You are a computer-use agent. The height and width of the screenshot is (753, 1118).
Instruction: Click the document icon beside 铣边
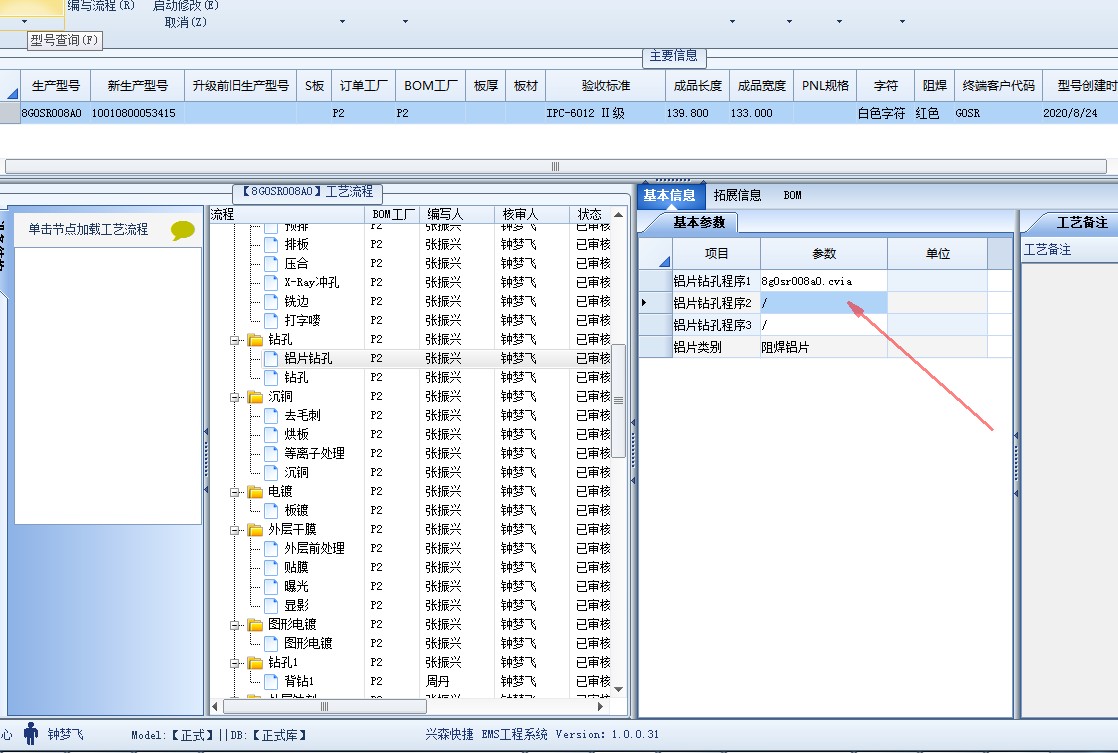coord(271,302)
